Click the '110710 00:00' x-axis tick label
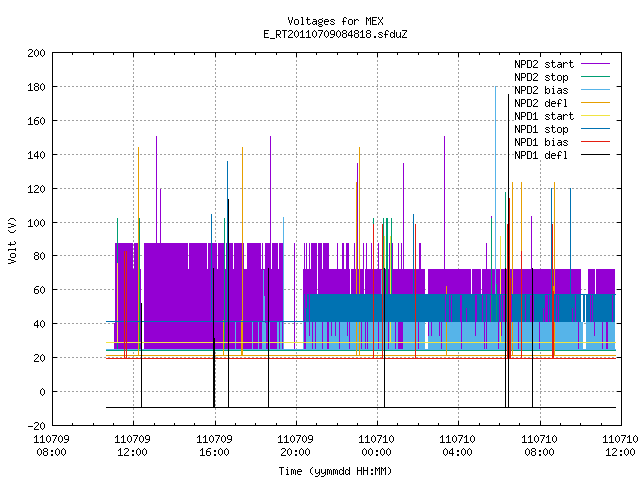640x480 pixels. click(376, 446)
